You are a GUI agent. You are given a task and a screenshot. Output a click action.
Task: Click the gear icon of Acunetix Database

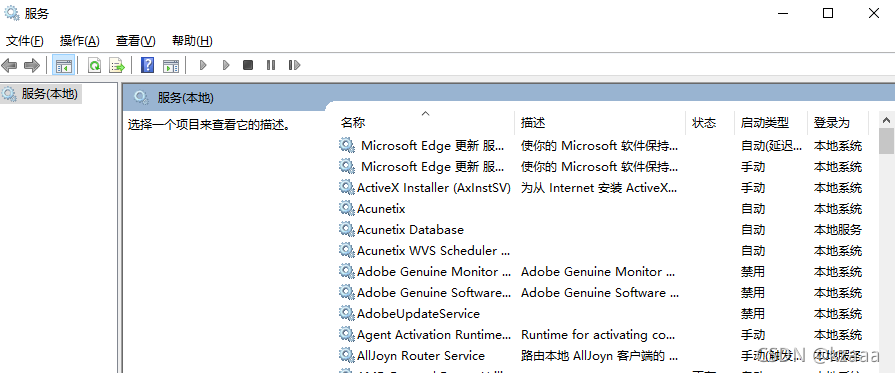coord(346,229)
